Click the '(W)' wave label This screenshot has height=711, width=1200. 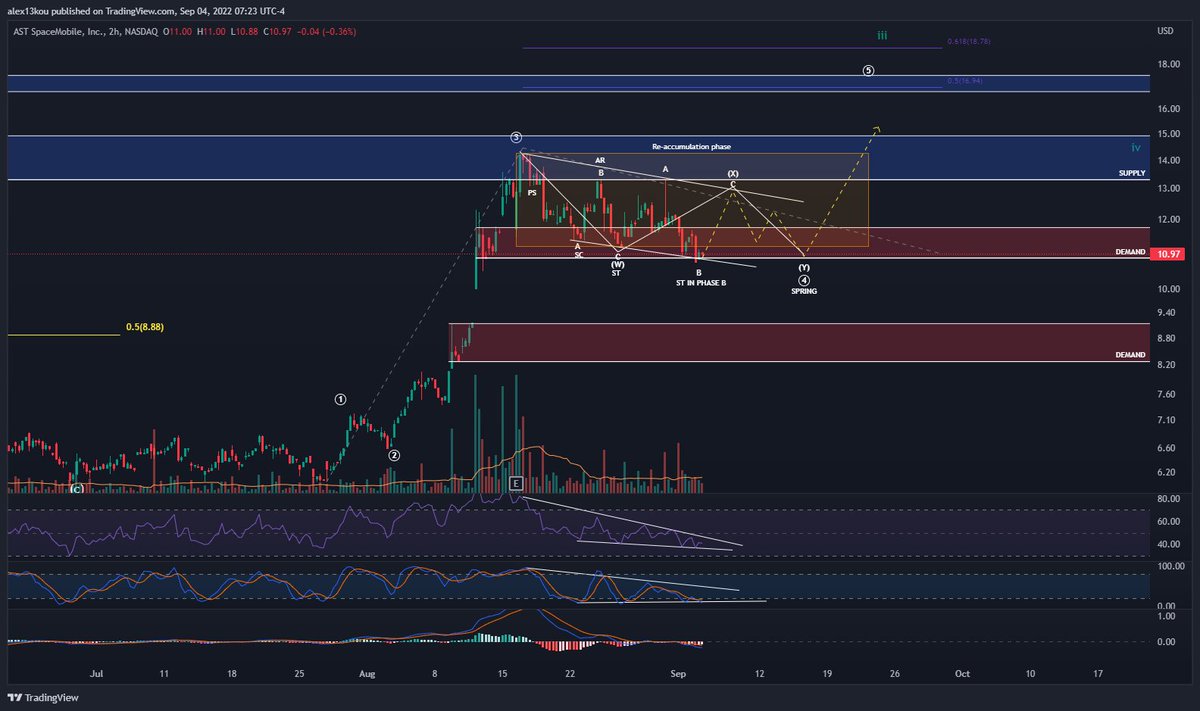point(617,264)
